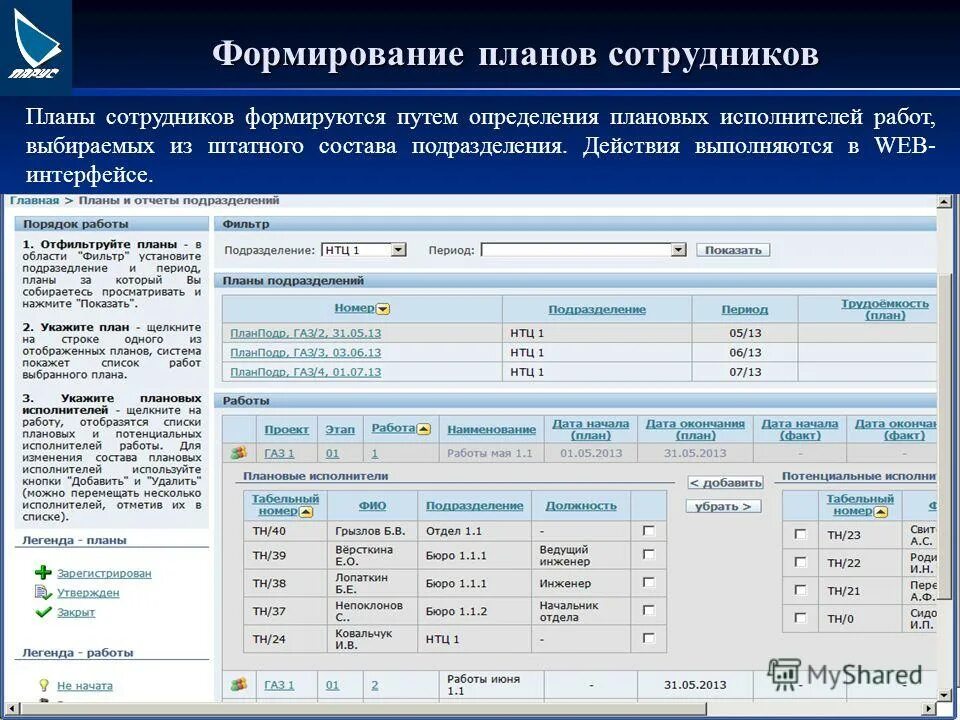Image resolution: width=960 pixels, height=720 pixels.
Task: Sort planned performers by ФИО header
Action: (x=372, y=506)
